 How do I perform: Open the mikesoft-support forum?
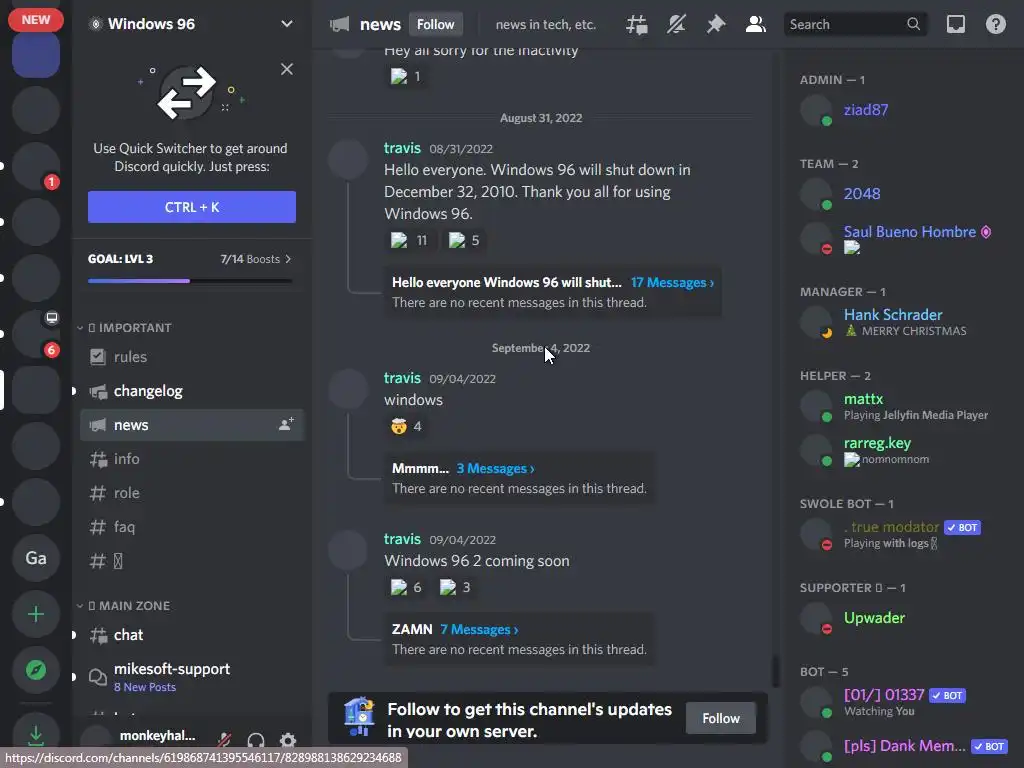(192, 677)
